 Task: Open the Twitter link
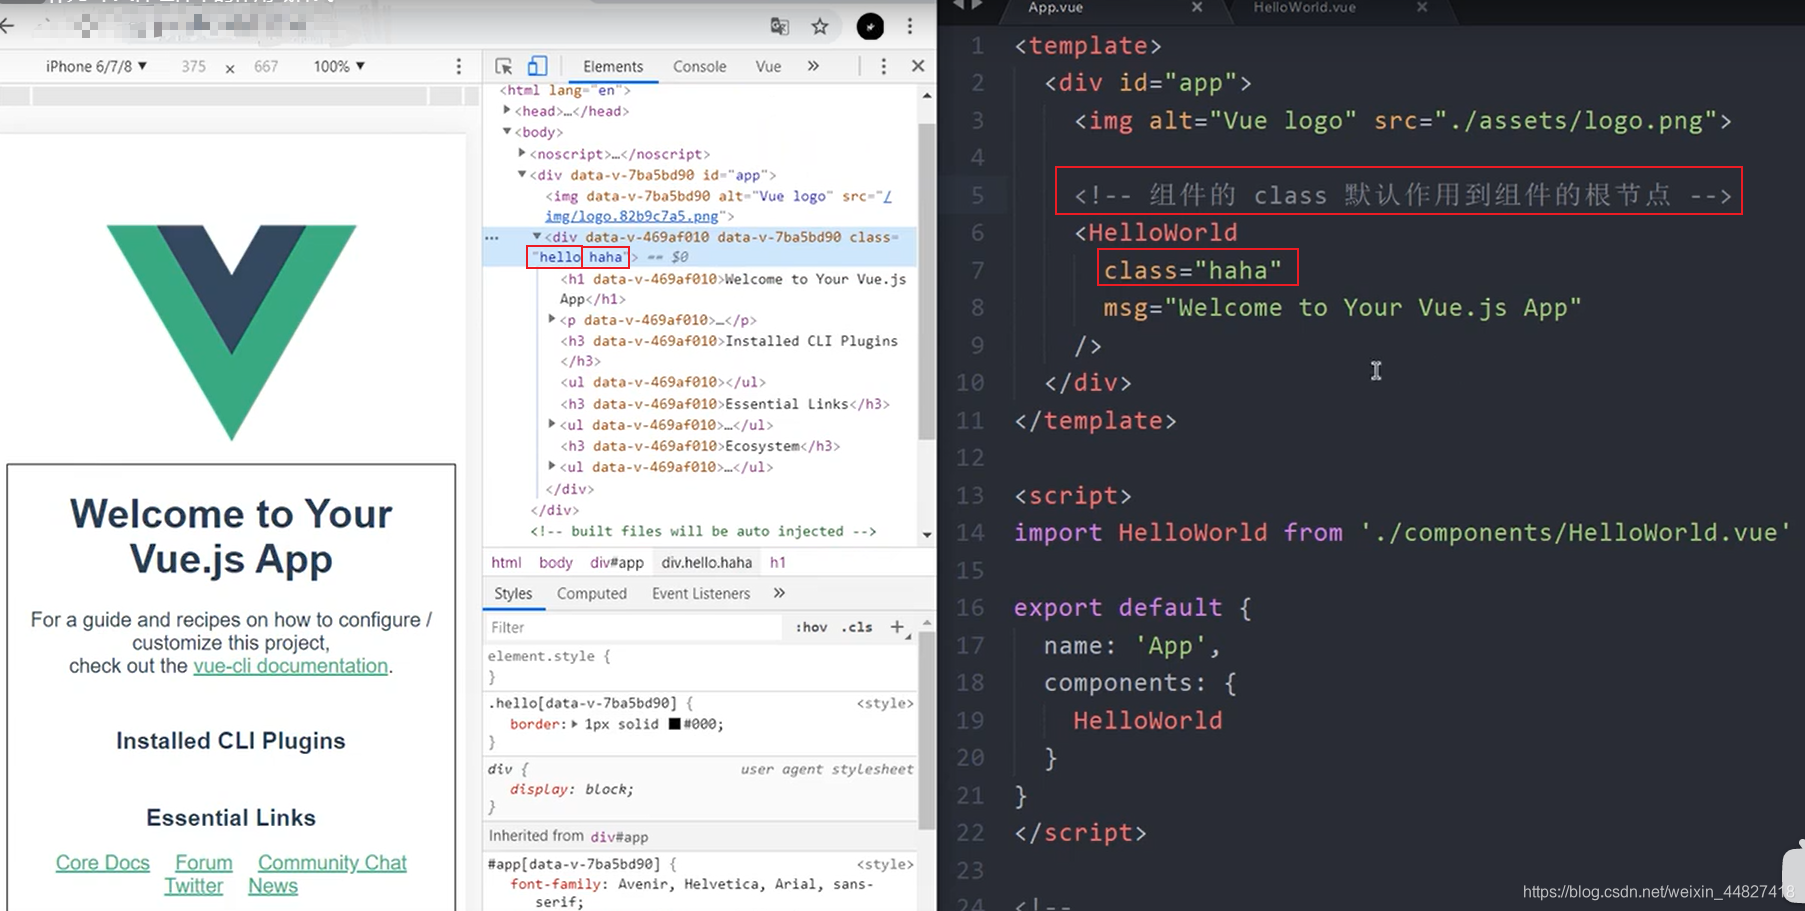point(194,886)
